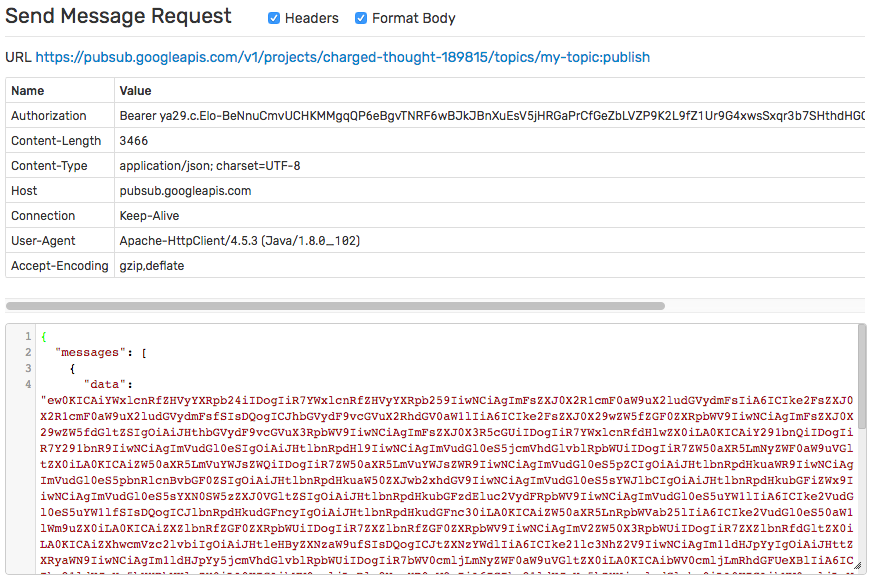Click the Bearer token value cell
871x579 pixels.
point(489,116)
